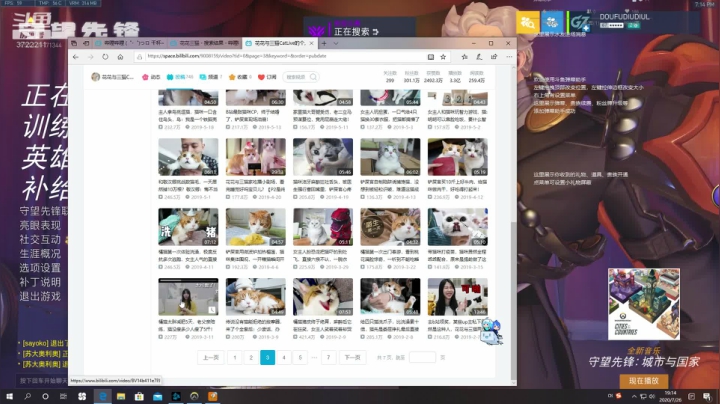The width and height of the screenshot is (720, 404).
Task: Open 选项设置 in Overwatch menu
Action: click(40, 268)
